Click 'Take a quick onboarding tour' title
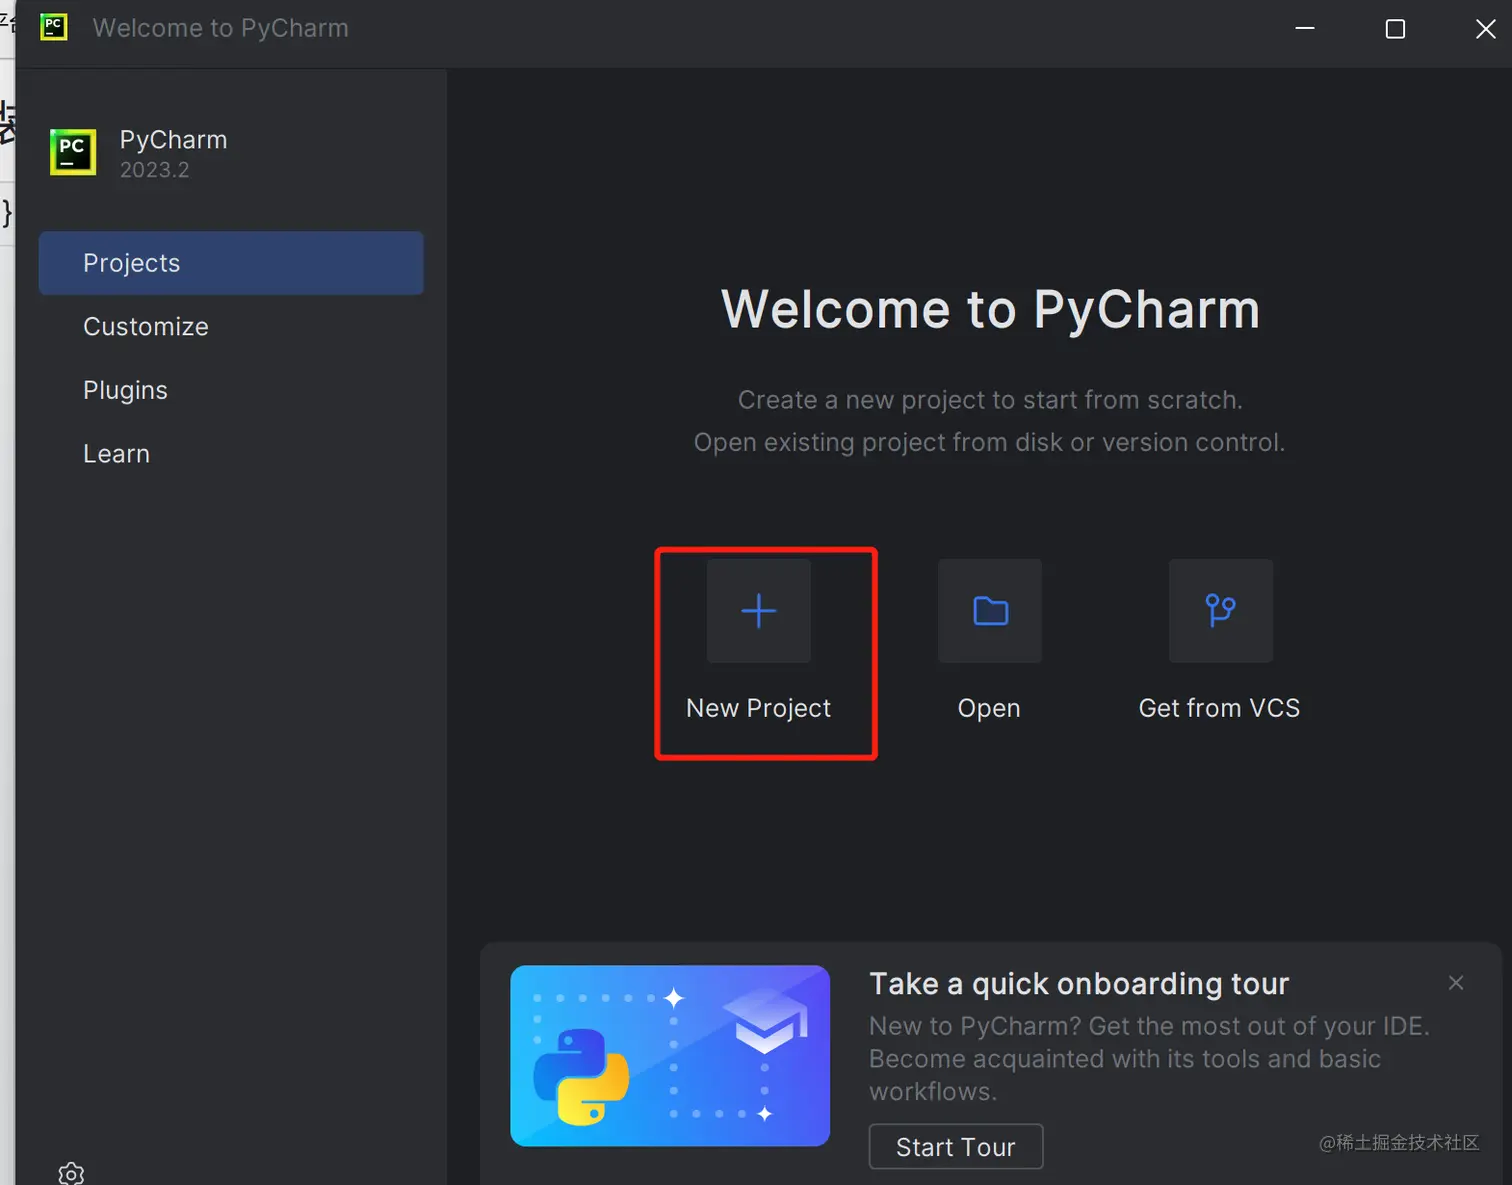This screenshot has height=1185, width=1512. pos(1079,984)
